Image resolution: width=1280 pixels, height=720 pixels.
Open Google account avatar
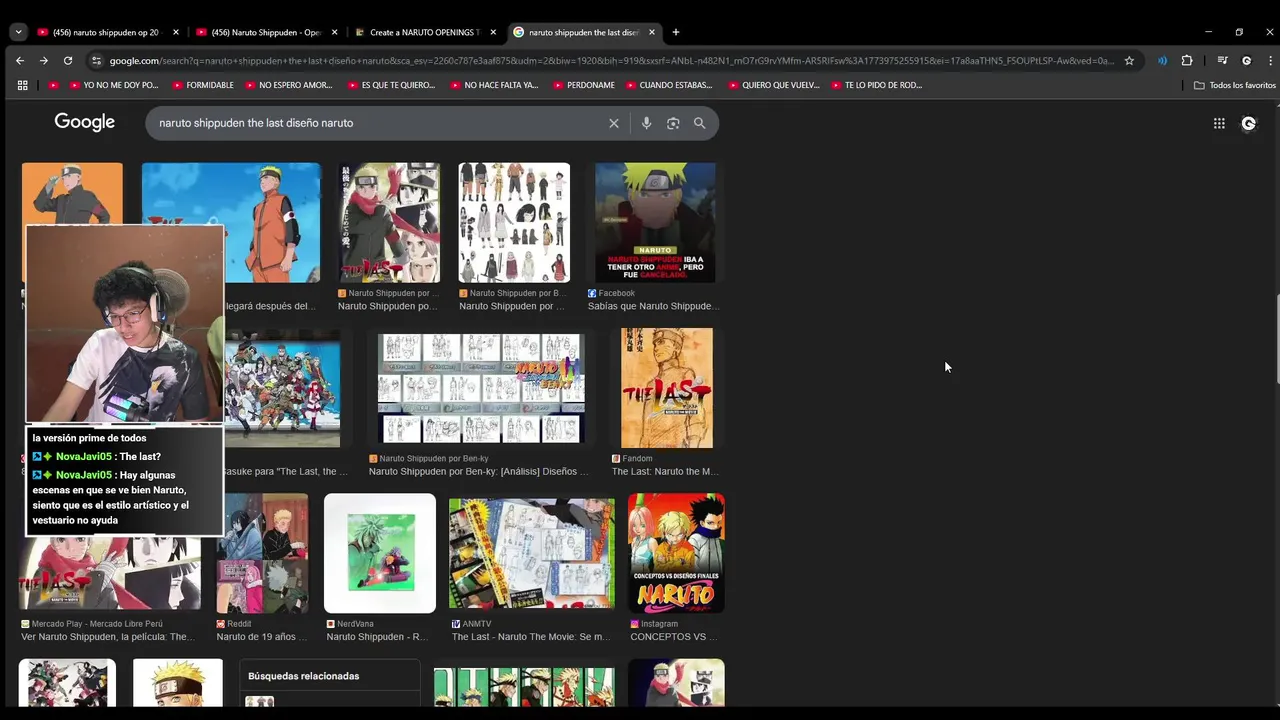[1248, 123]
